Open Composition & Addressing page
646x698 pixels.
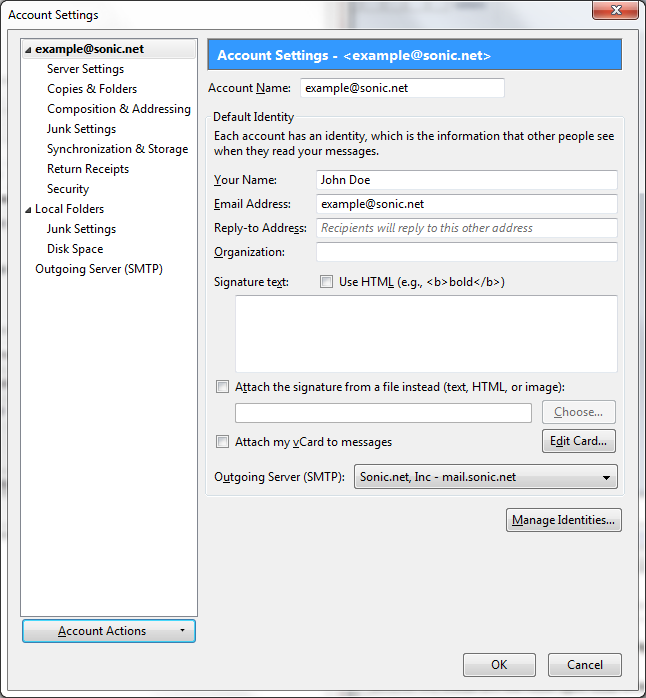pos(118,109)
